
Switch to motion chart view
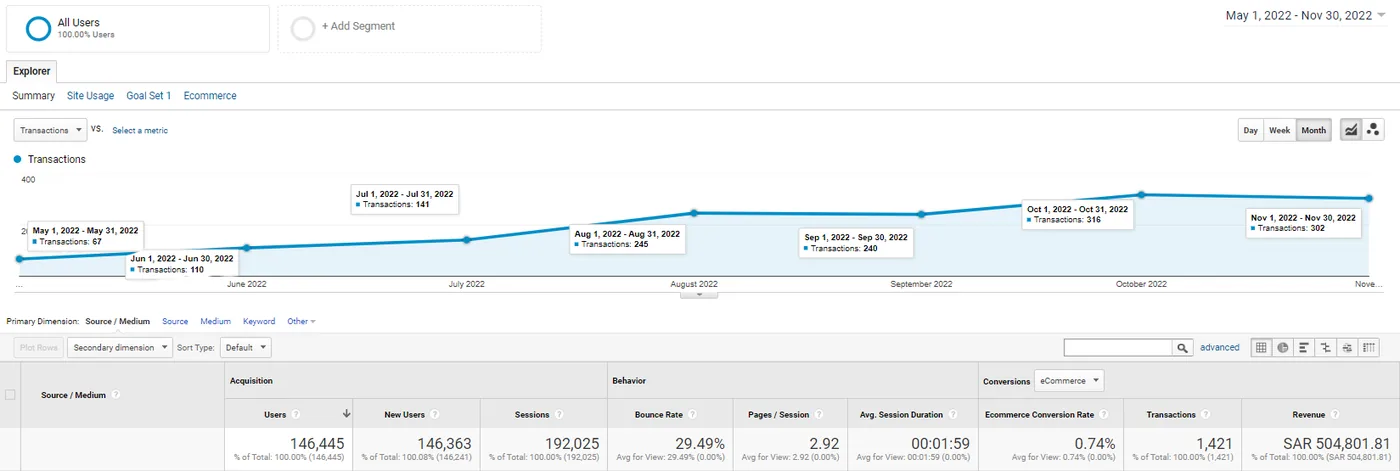coord(1373,130)
